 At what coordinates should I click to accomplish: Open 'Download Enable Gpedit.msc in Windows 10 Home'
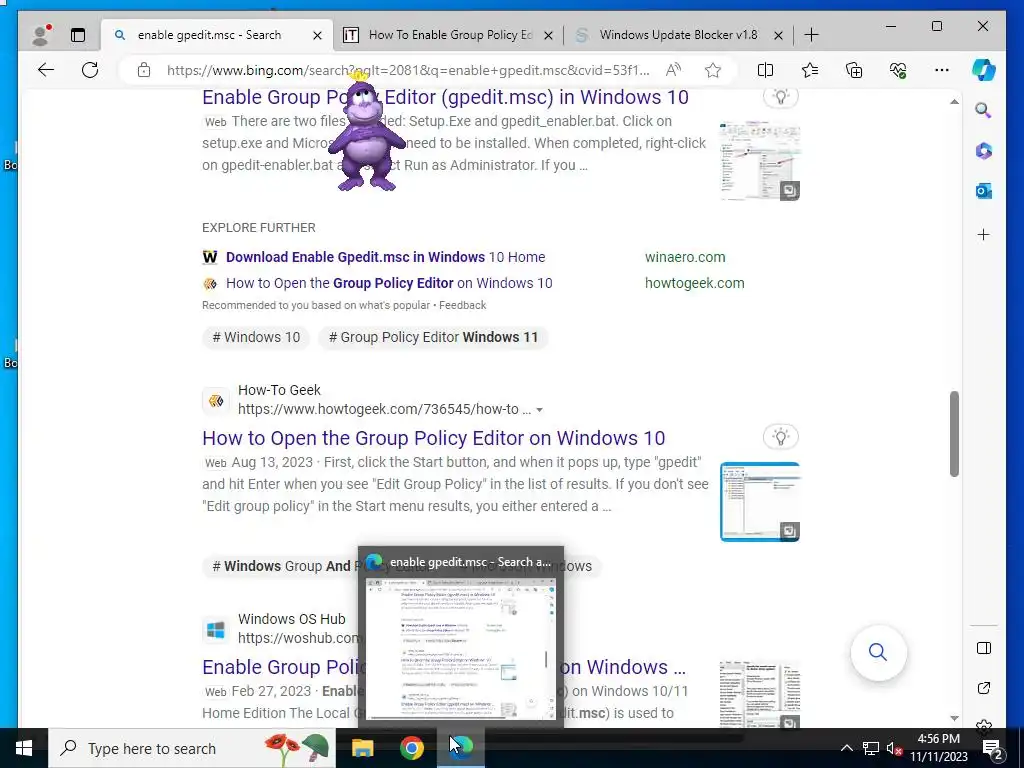(x=385, y=257)
